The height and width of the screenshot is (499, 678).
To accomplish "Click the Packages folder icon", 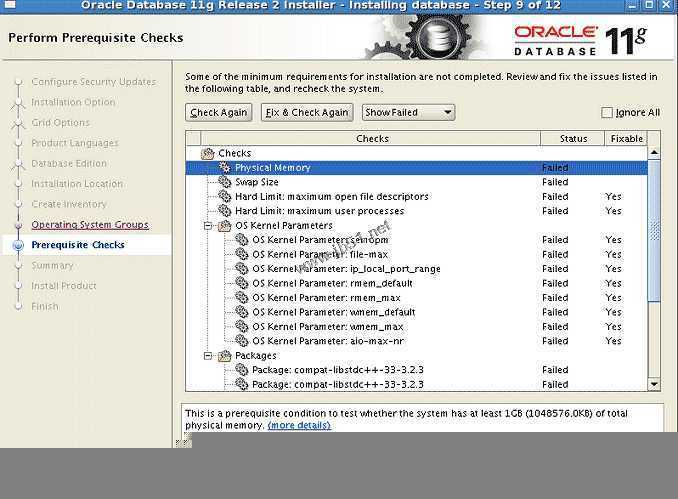I will tap(224, 355).
